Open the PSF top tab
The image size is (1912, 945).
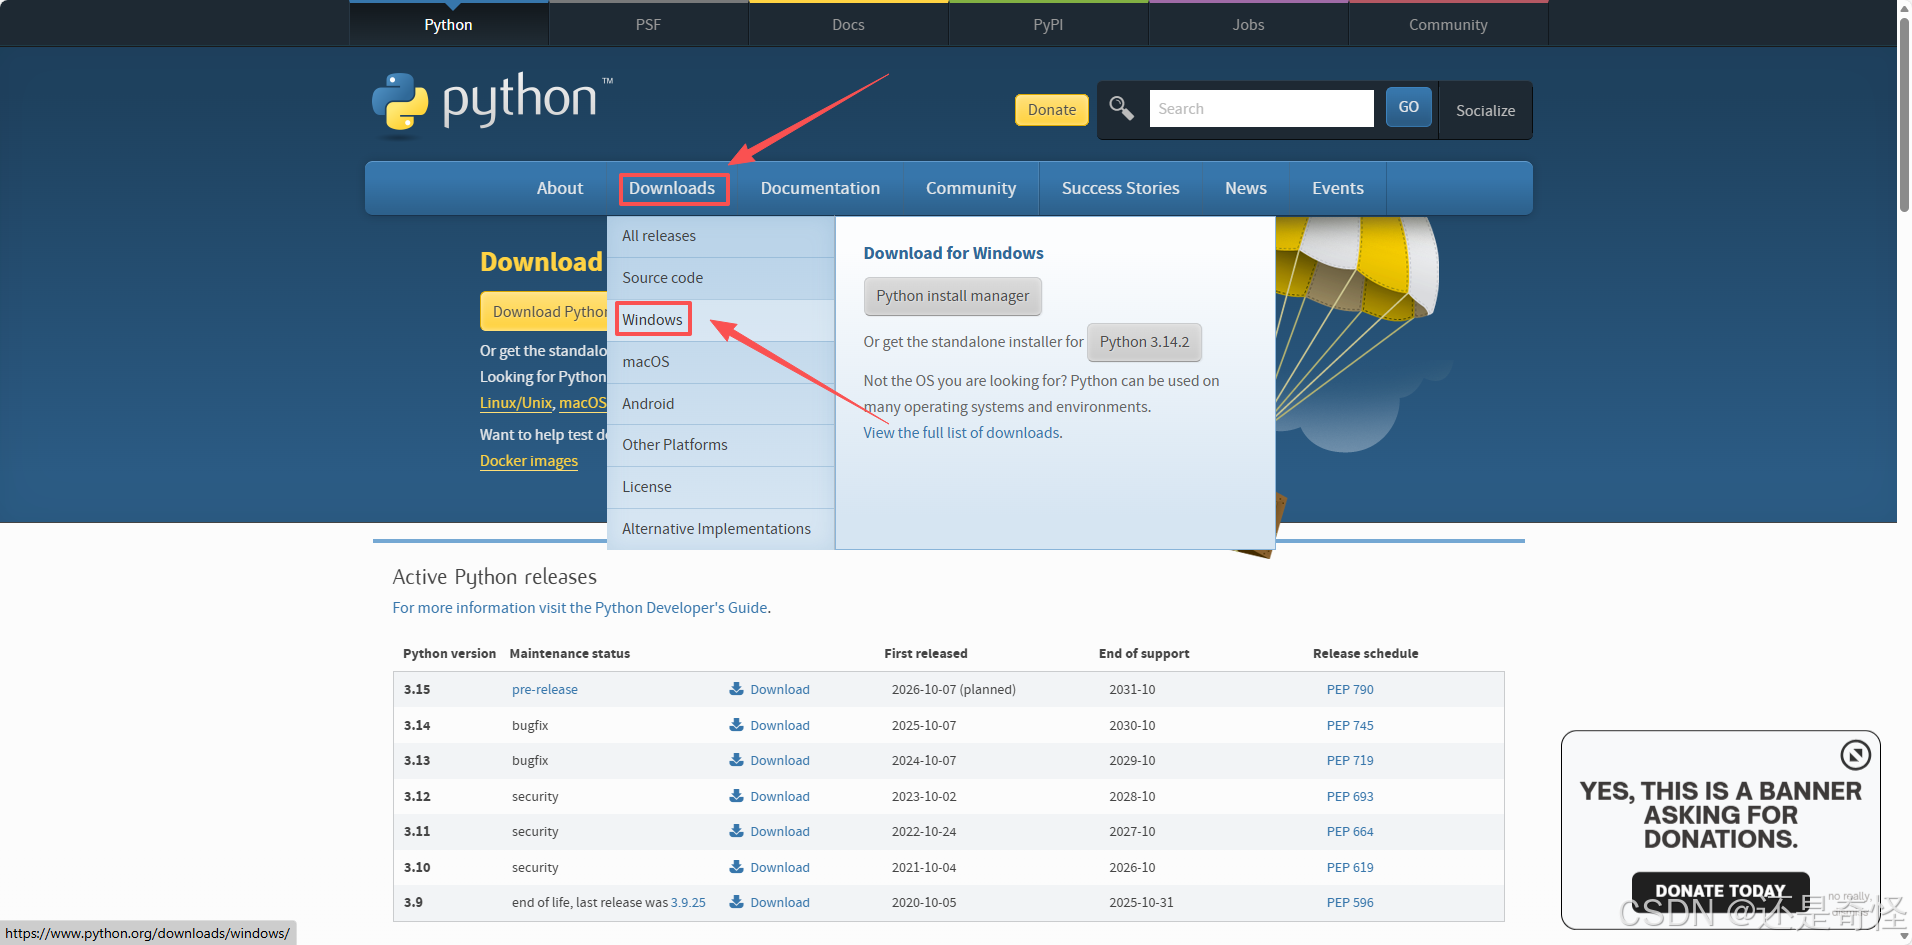coord(648,24)
